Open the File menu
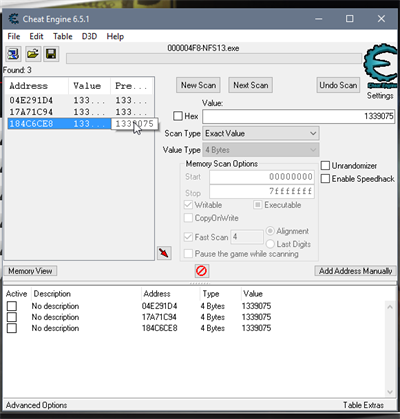Screen dimensions: 400x419 [14, 36]
